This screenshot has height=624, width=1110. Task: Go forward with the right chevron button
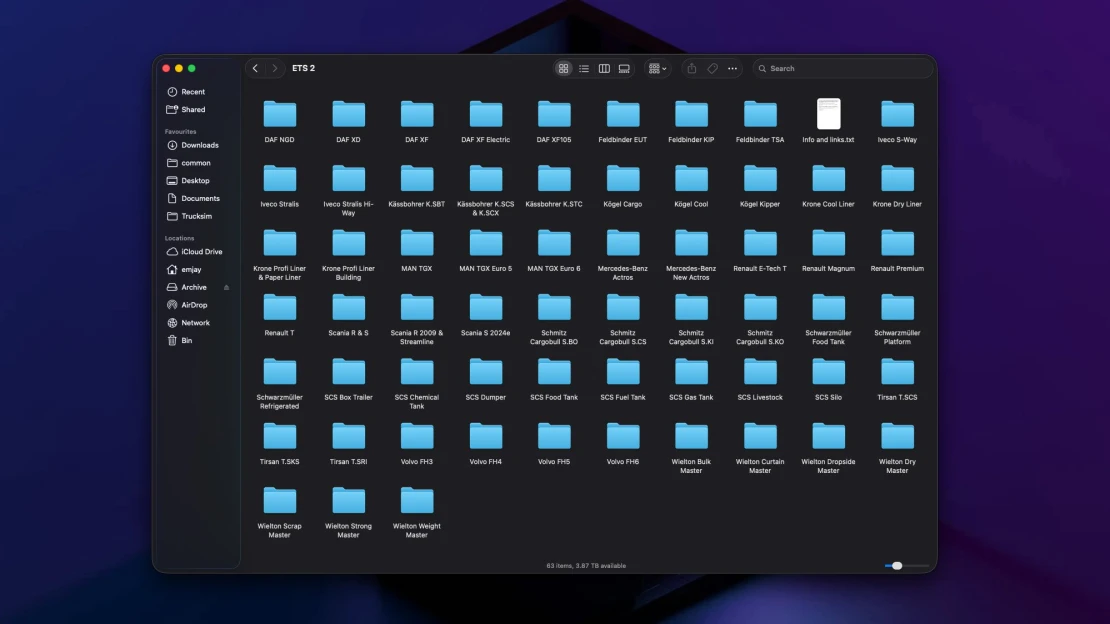point(275,69)
